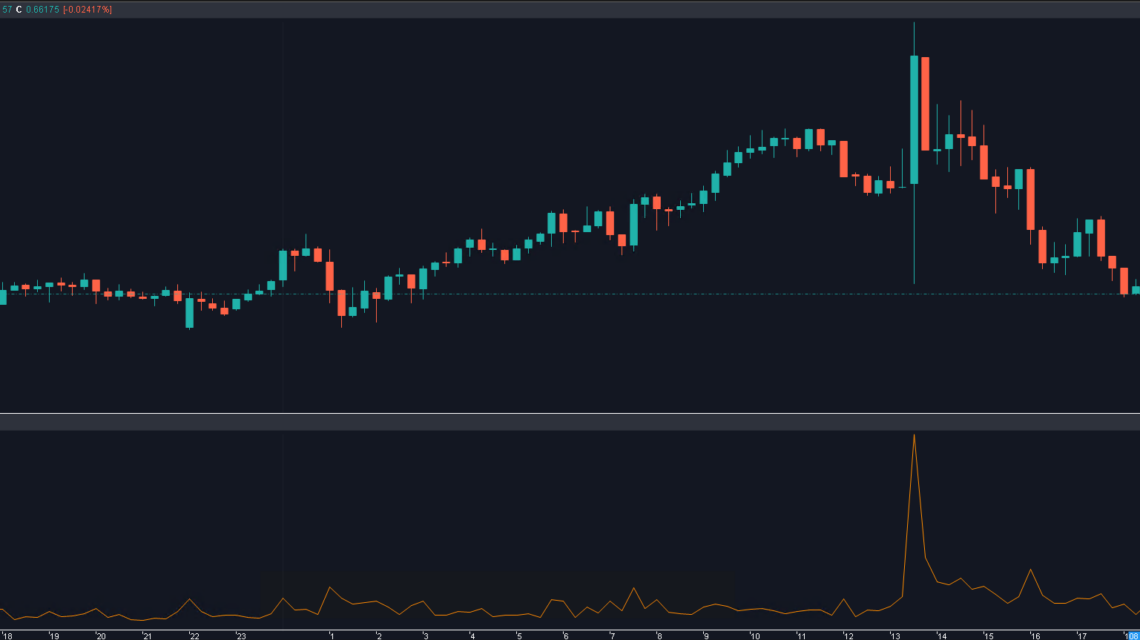Click the '11 time axis marker
Image resolution: width=1140 pixels, height=640 pixels.
(800, 635)
